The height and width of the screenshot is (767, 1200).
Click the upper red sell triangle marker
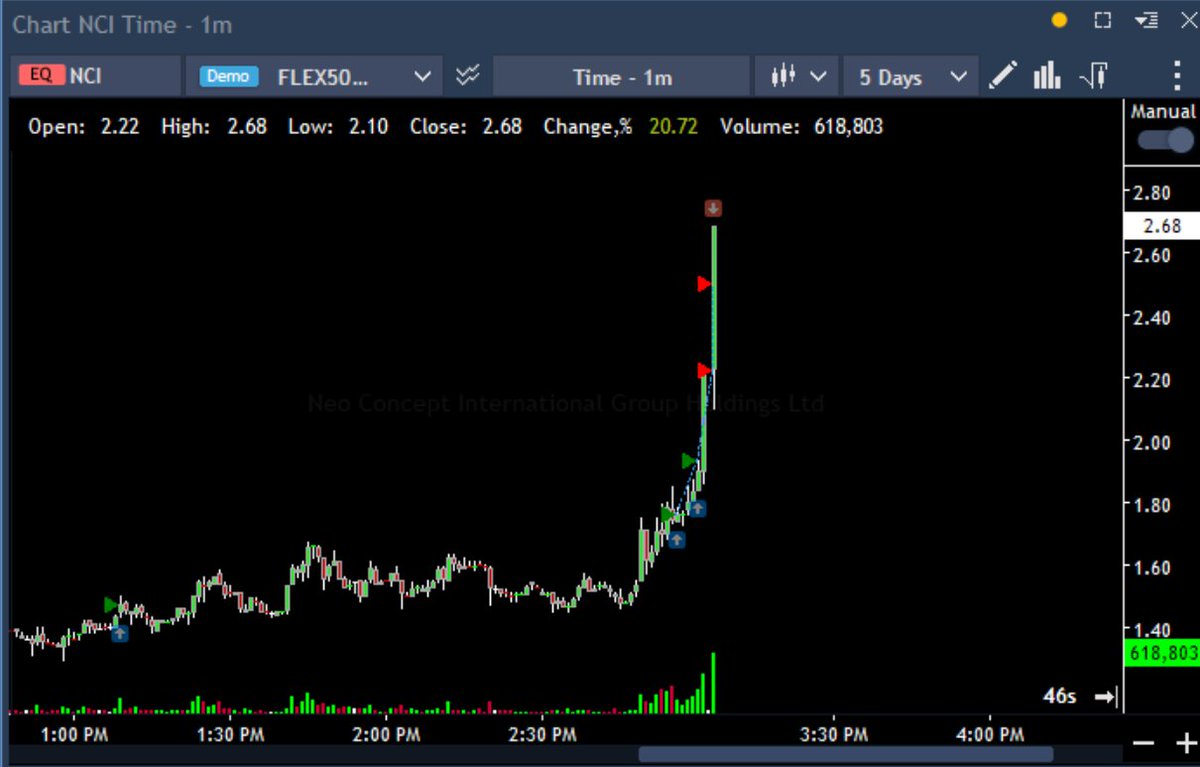[x=704, y=284]
